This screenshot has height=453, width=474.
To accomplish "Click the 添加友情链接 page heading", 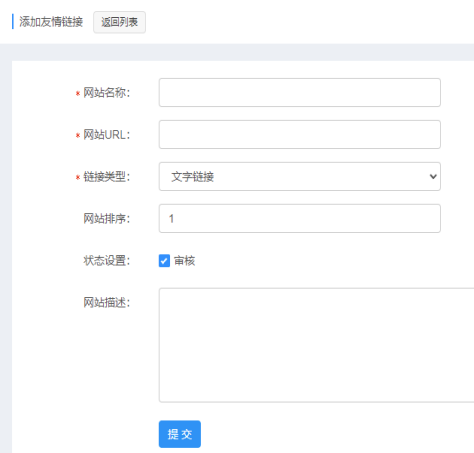I will coord(51,22).
